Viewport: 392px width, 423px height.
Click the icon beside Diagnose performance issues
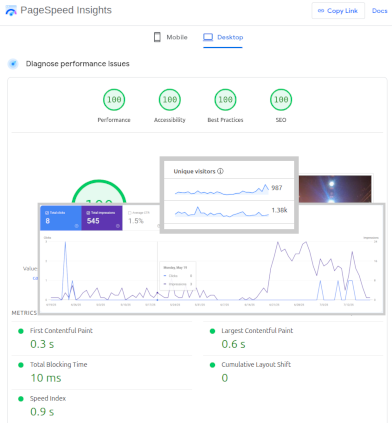[13, 64]
